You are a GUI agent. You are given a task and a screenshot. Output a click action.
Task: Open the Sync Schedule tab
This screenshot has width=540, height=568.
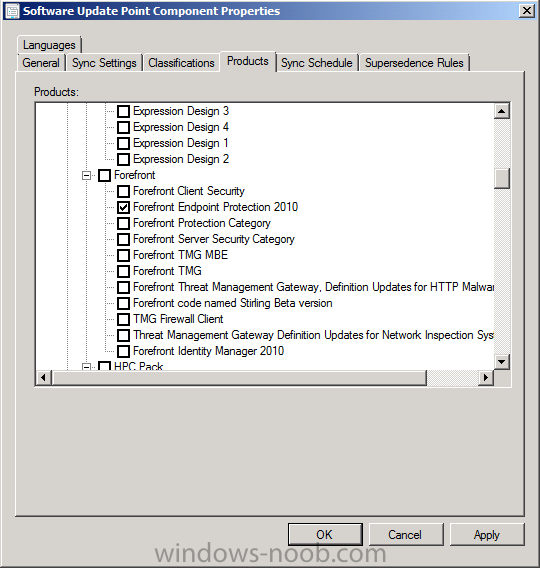pos(317,63)
